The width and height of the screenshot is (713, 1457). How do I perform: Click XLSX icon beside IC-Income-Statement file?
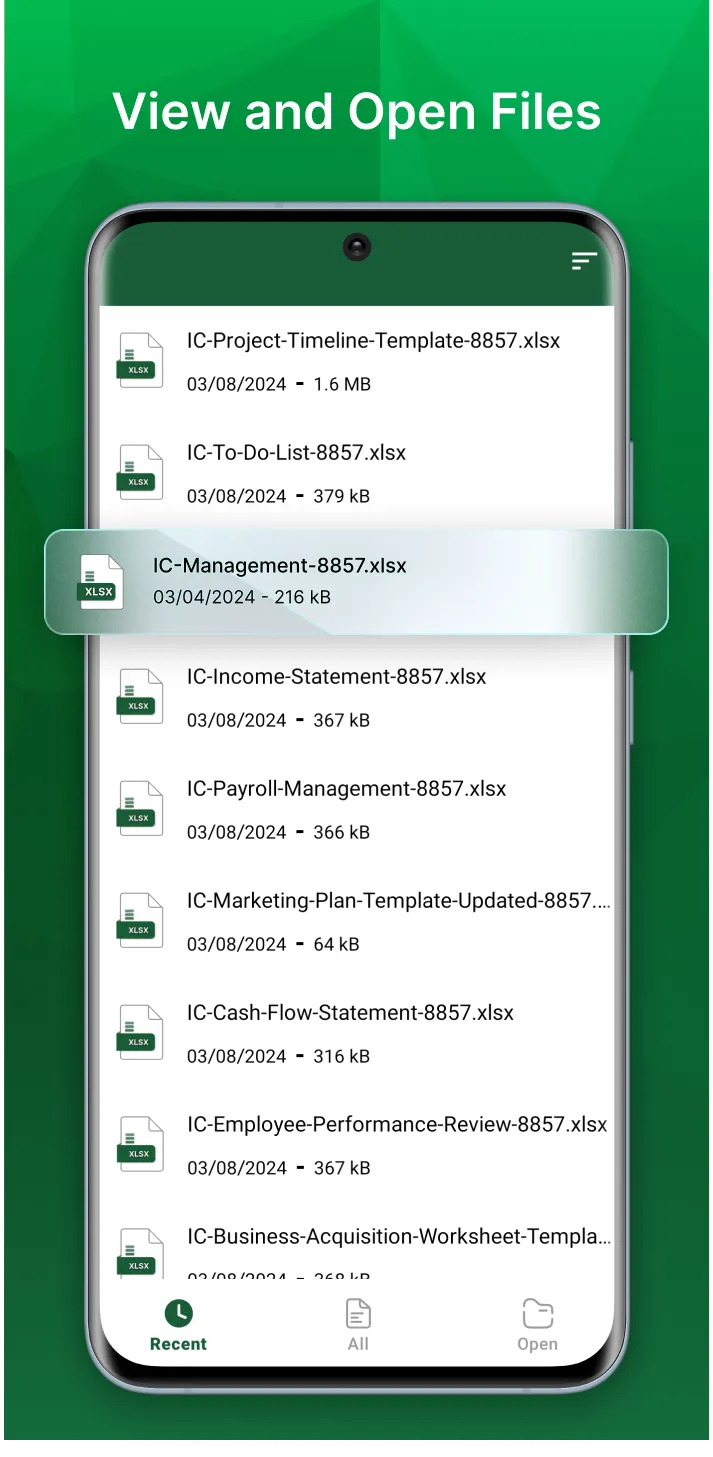pyautogui.click(x=139, y=697)
